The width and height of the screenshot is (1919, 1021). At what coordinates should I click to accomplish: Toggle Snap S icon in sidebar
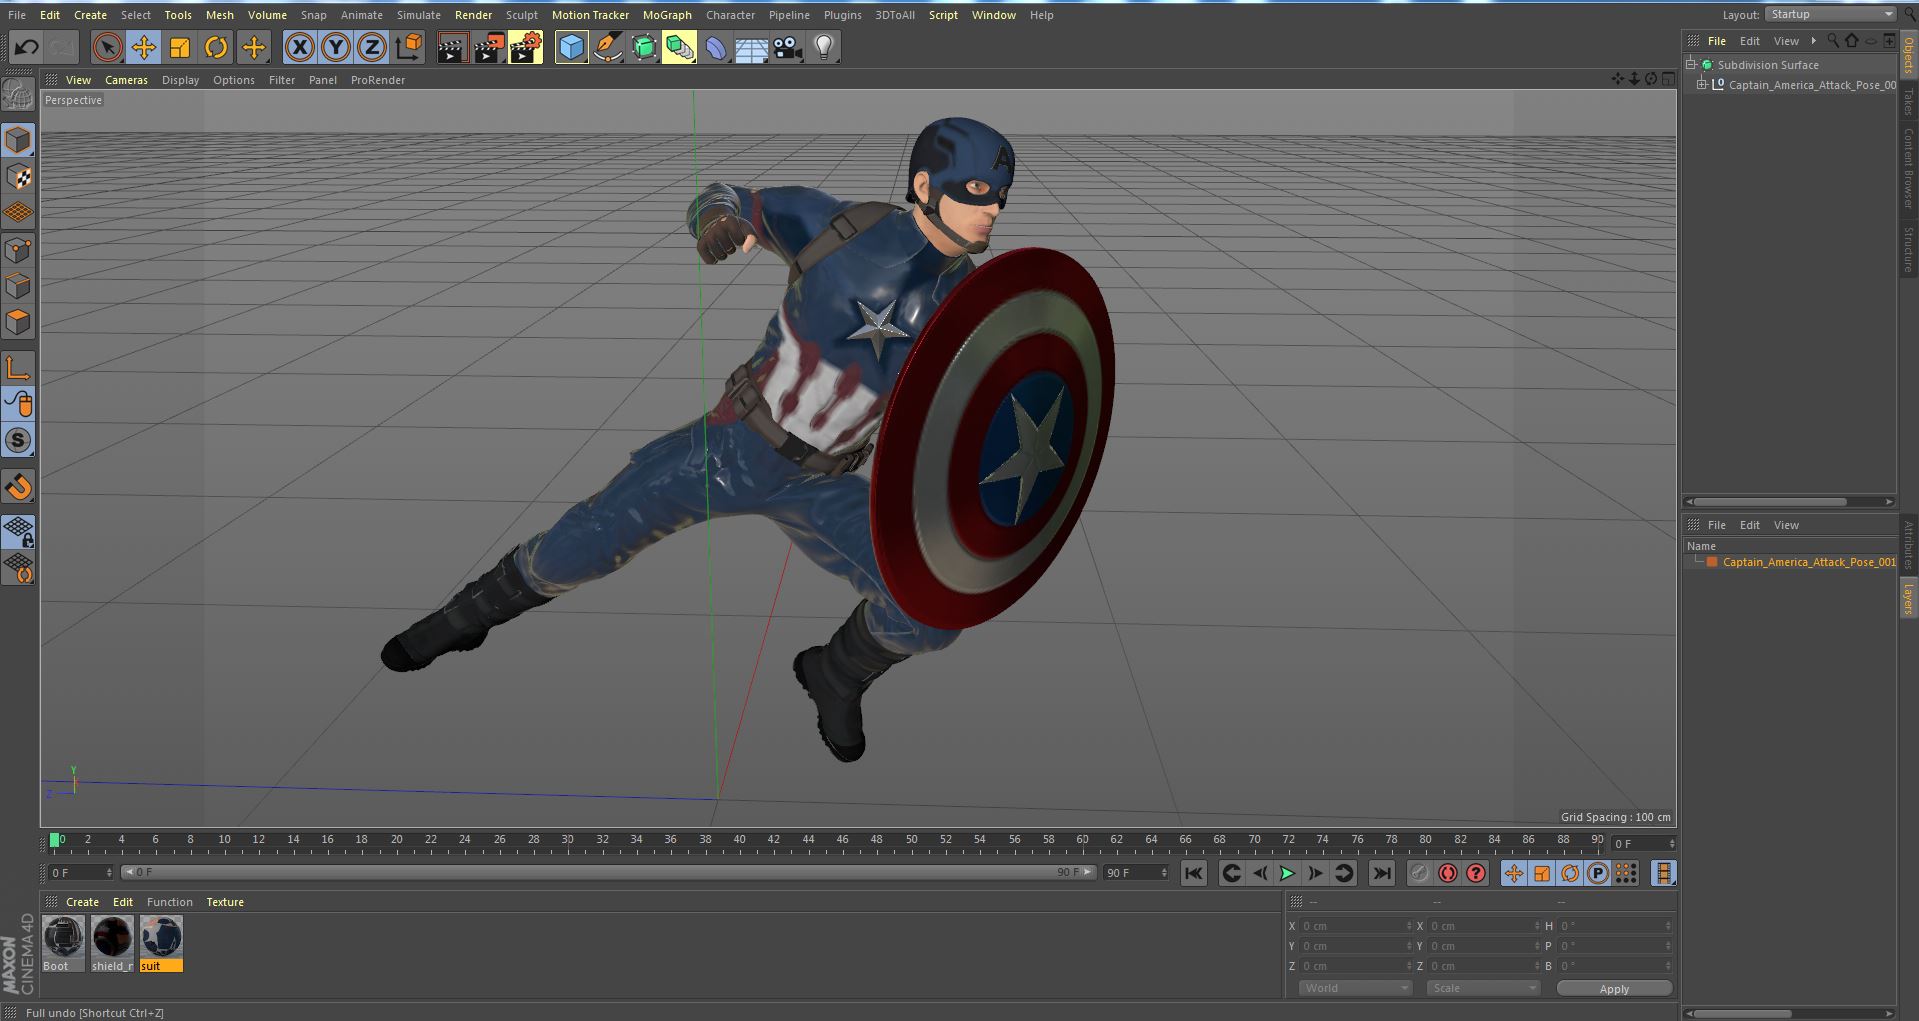point(18,440)
